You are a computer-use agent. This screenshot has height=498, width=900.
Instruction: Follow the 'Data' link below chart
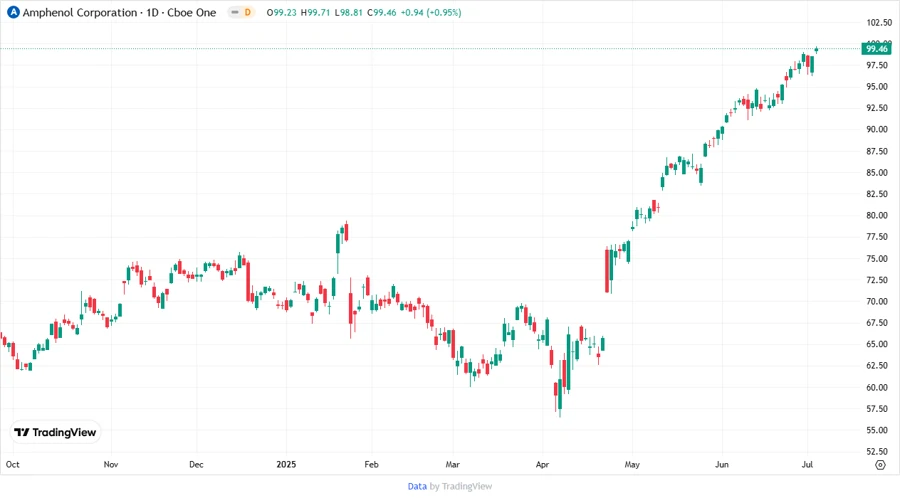[417, 486]
